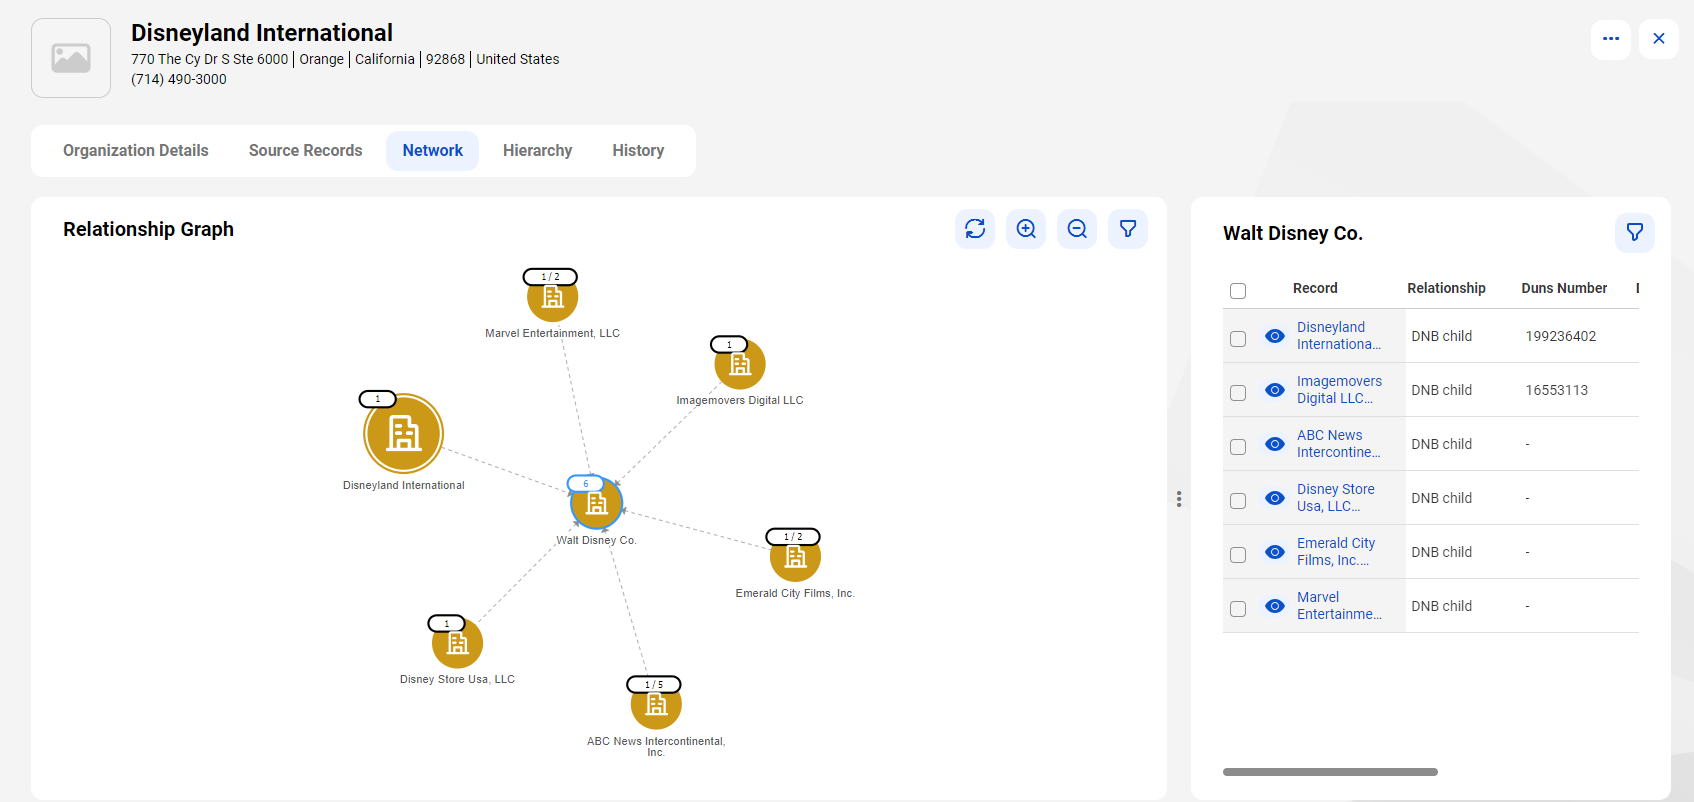Switch to the Organization Details tab
The height and width of the screenshot is (802, 1694).
point(136,151)
